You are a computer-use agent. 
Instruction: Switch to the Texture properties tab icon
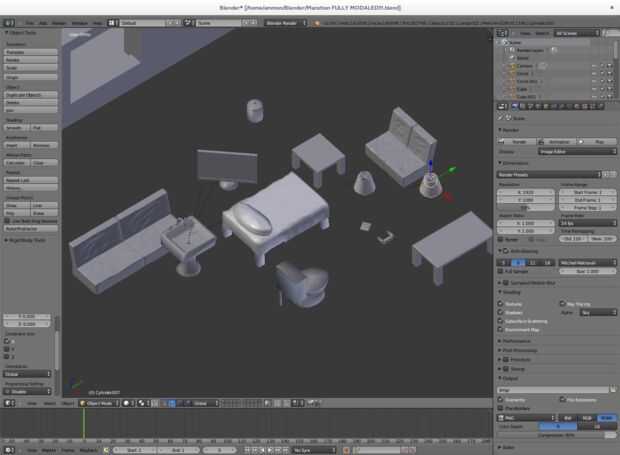[585, 106]
